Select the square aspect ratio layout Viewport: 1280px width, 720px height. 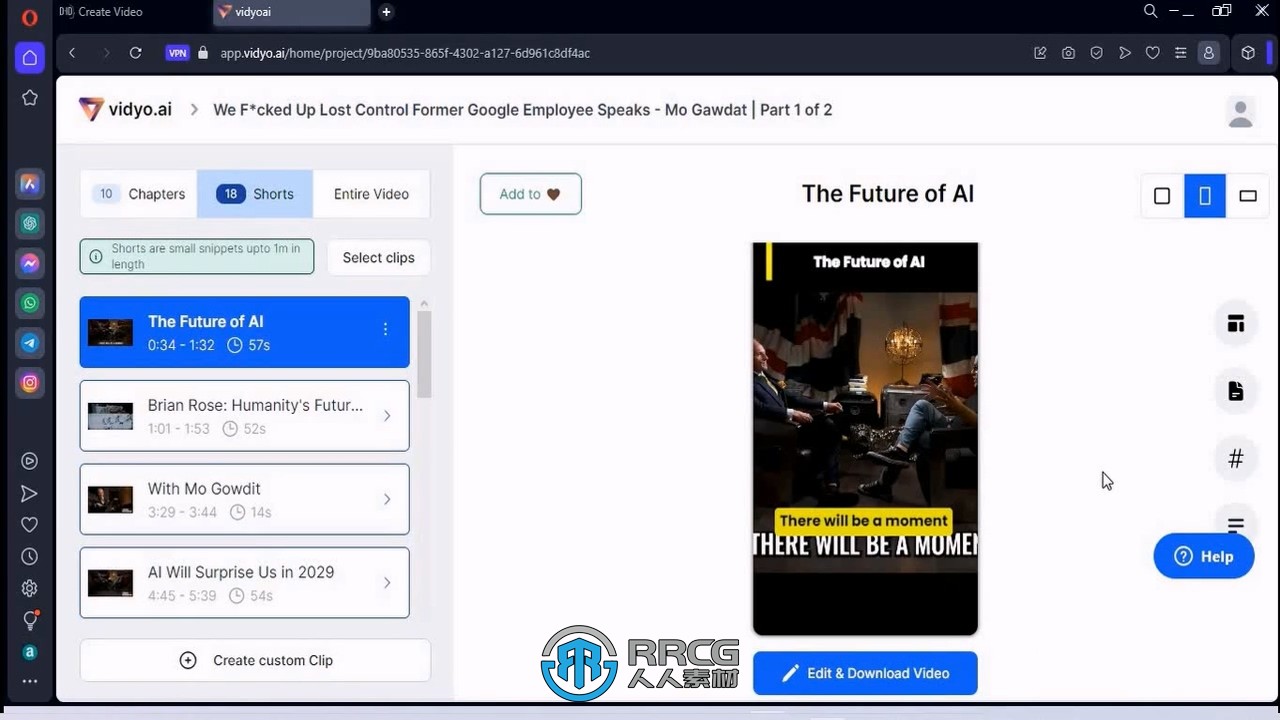point(1162,196)
